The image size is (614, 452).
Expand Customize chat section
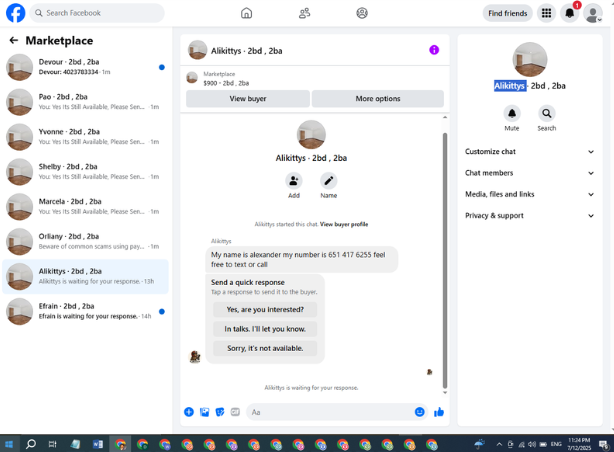click(x=529, y=152)
